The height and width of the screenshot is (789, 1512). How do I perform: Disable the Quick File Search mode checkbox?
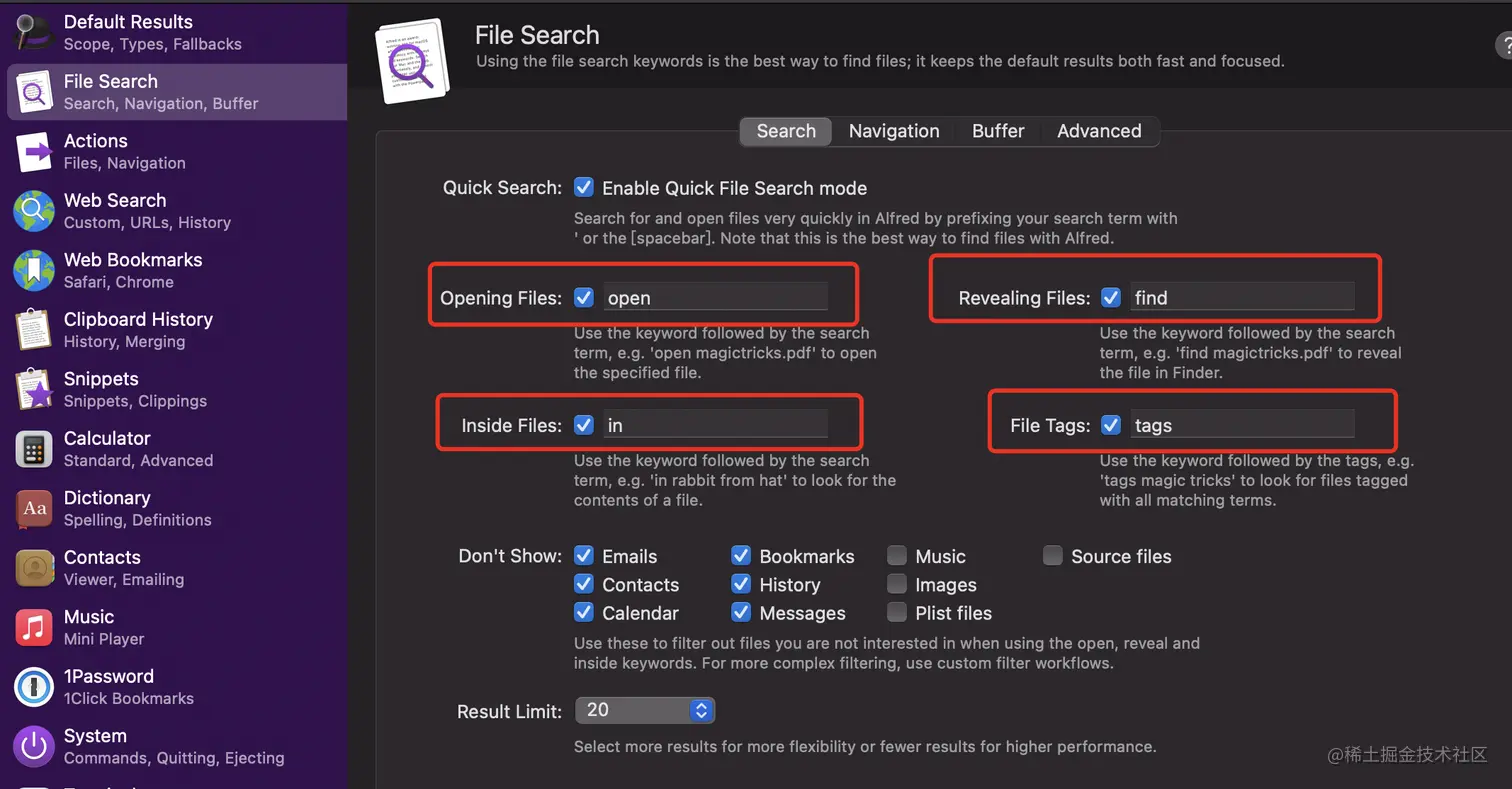click(584, 188)
